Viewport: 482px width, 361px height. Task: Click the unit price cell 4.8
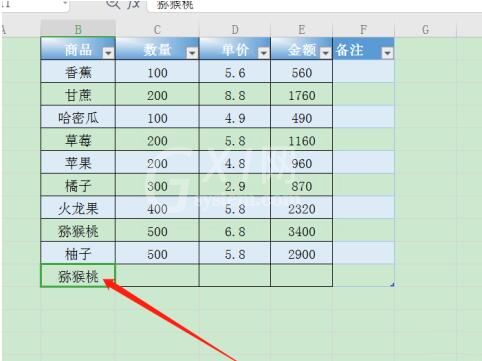click(x=235, y=163)
